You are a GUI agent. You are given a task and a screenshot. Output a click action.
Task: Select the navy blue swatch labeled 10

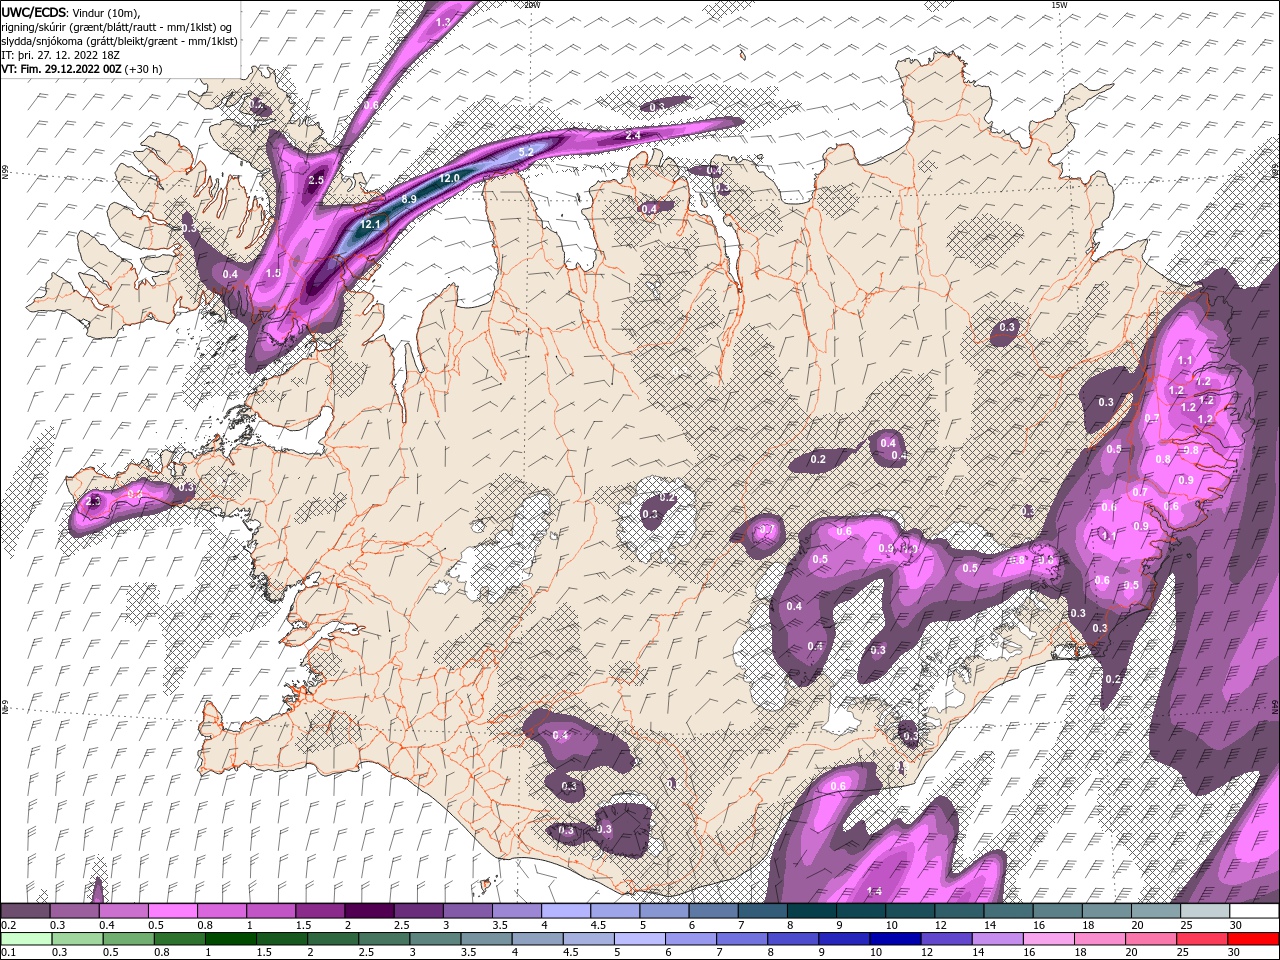893,938
